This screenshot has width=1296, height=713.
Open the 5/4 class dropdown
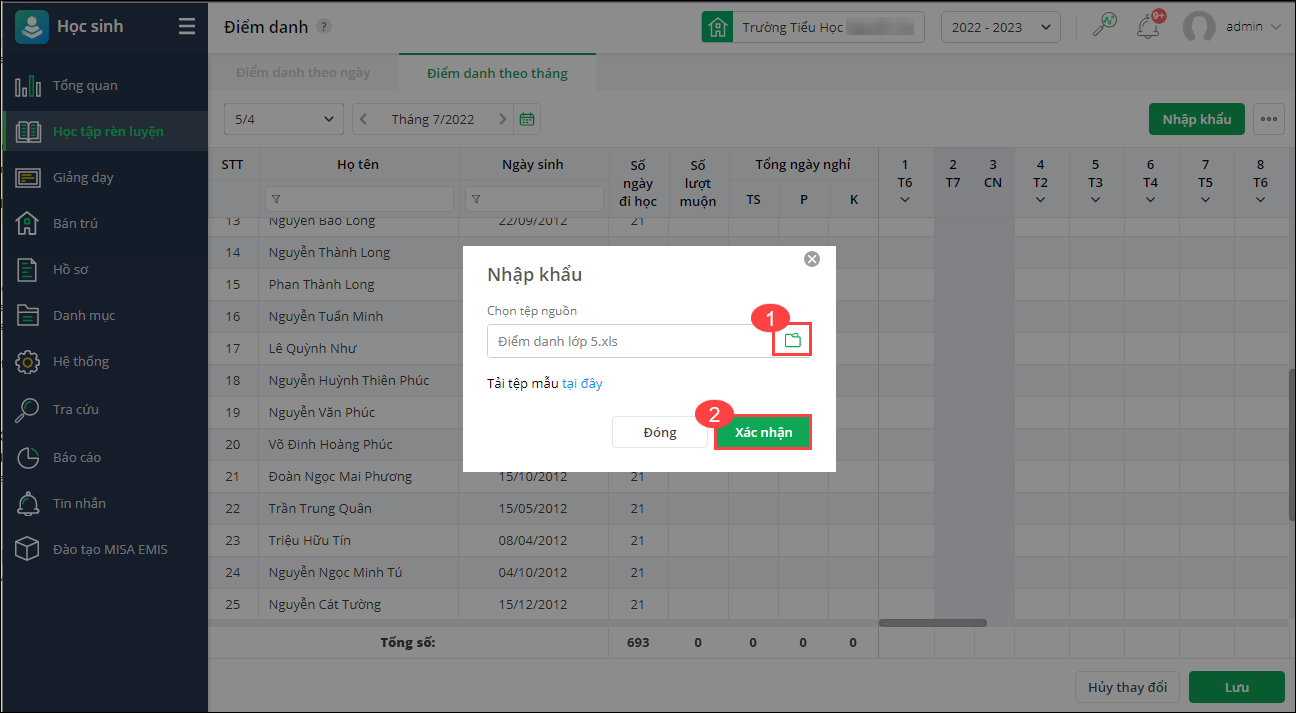(x=283, y=119)
